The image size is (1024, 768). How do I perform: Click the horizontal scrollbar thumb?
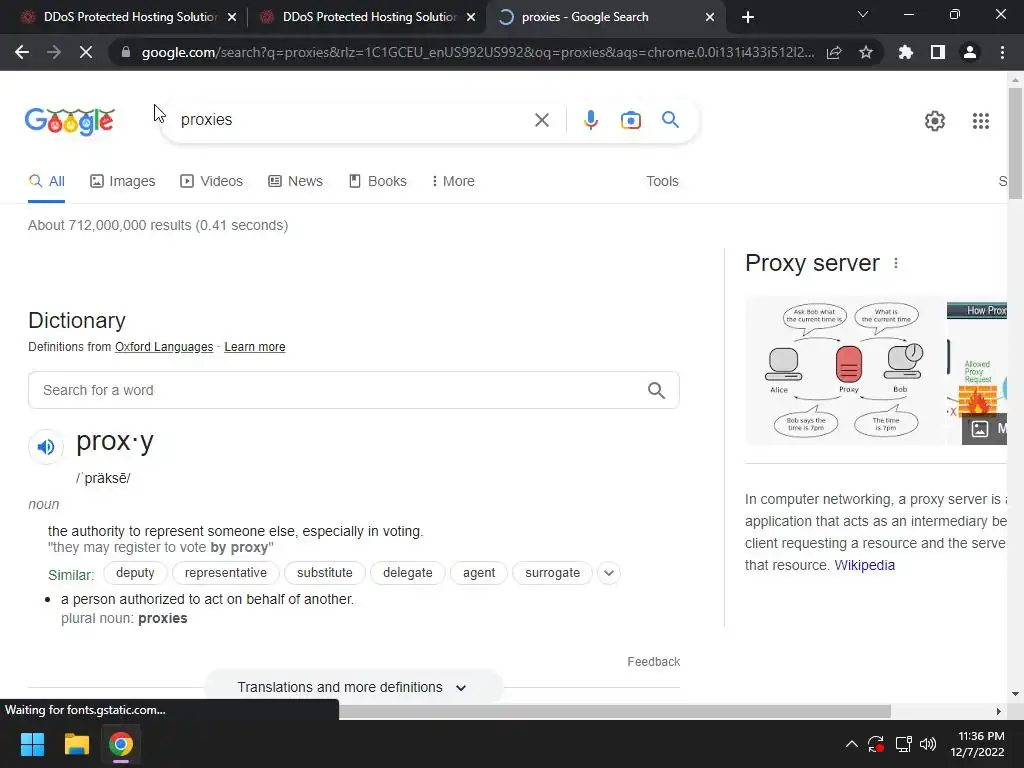[615, 711]
